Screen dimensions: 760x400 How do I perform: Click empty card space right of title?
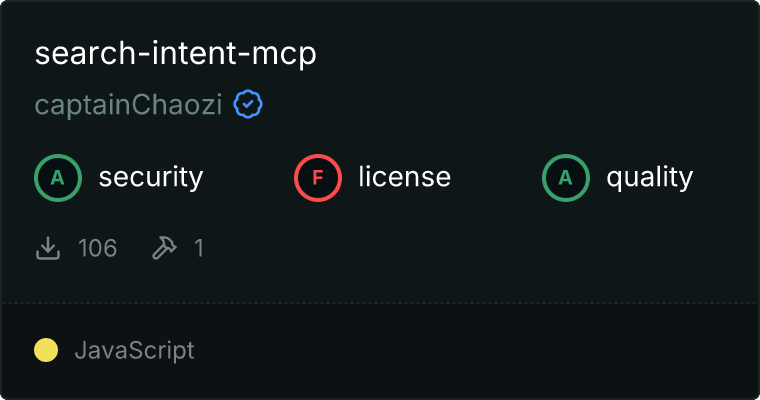(533, 53)
